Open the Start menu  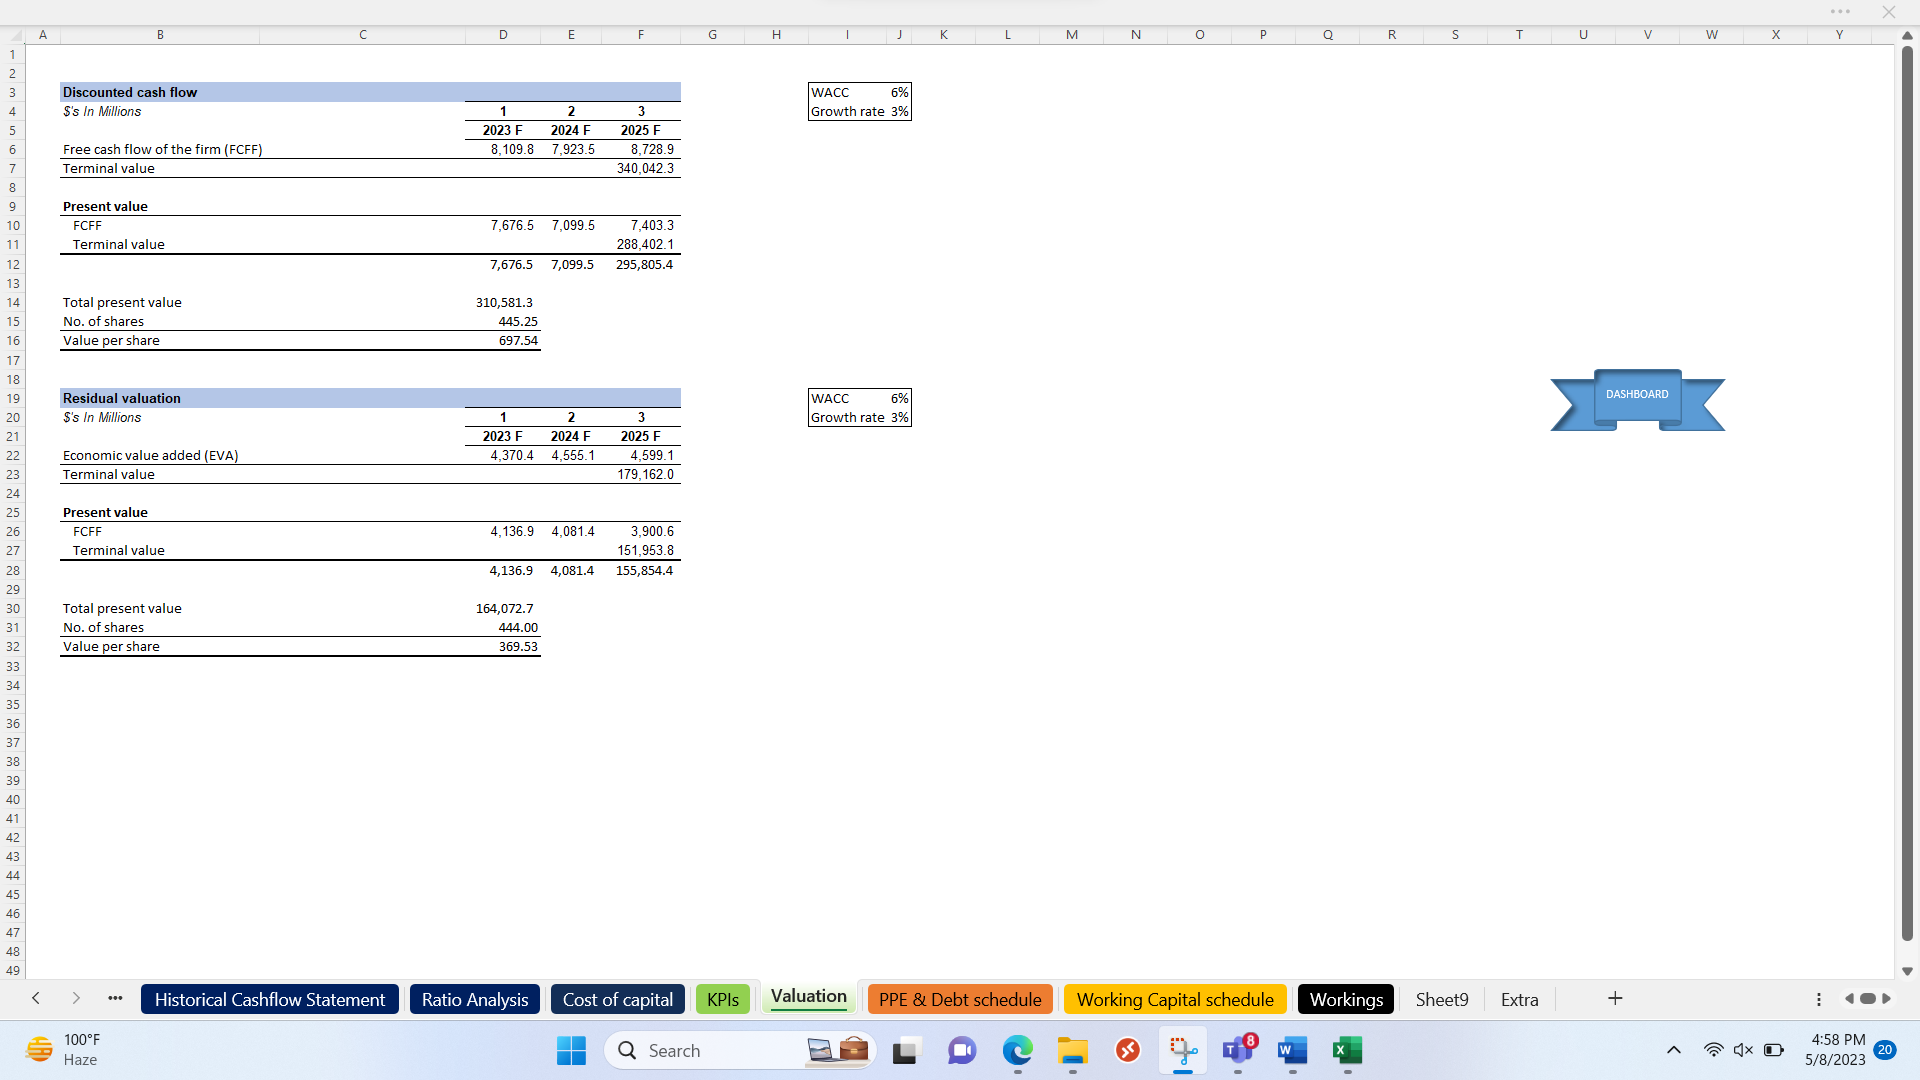point(570,1050)
